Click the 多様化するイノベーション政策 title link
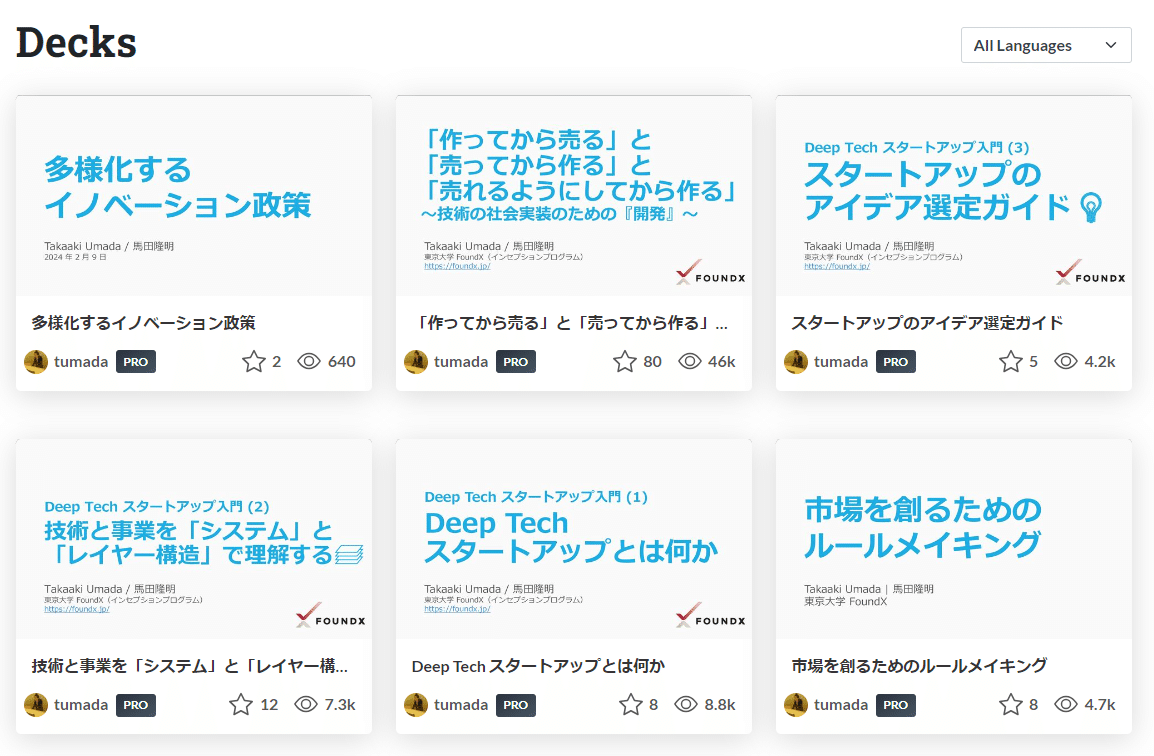The width and height of the screenshot is (1154, 756). click(144, 322)
